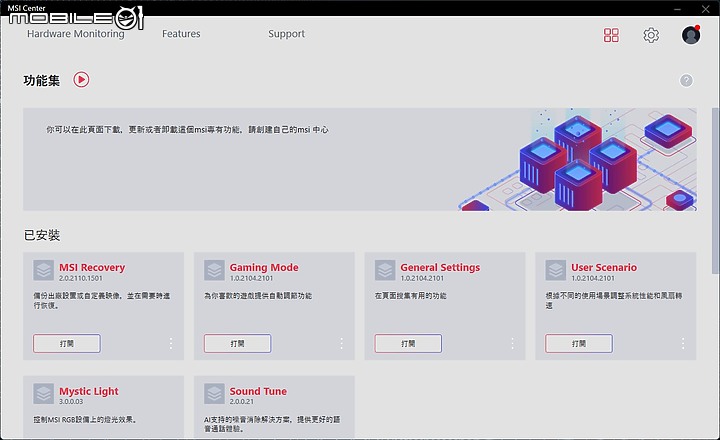The height and width of the screenshot is (440, 720).
Task: Open Gaming Mode with its 打開 button
Action: (237, 343)
